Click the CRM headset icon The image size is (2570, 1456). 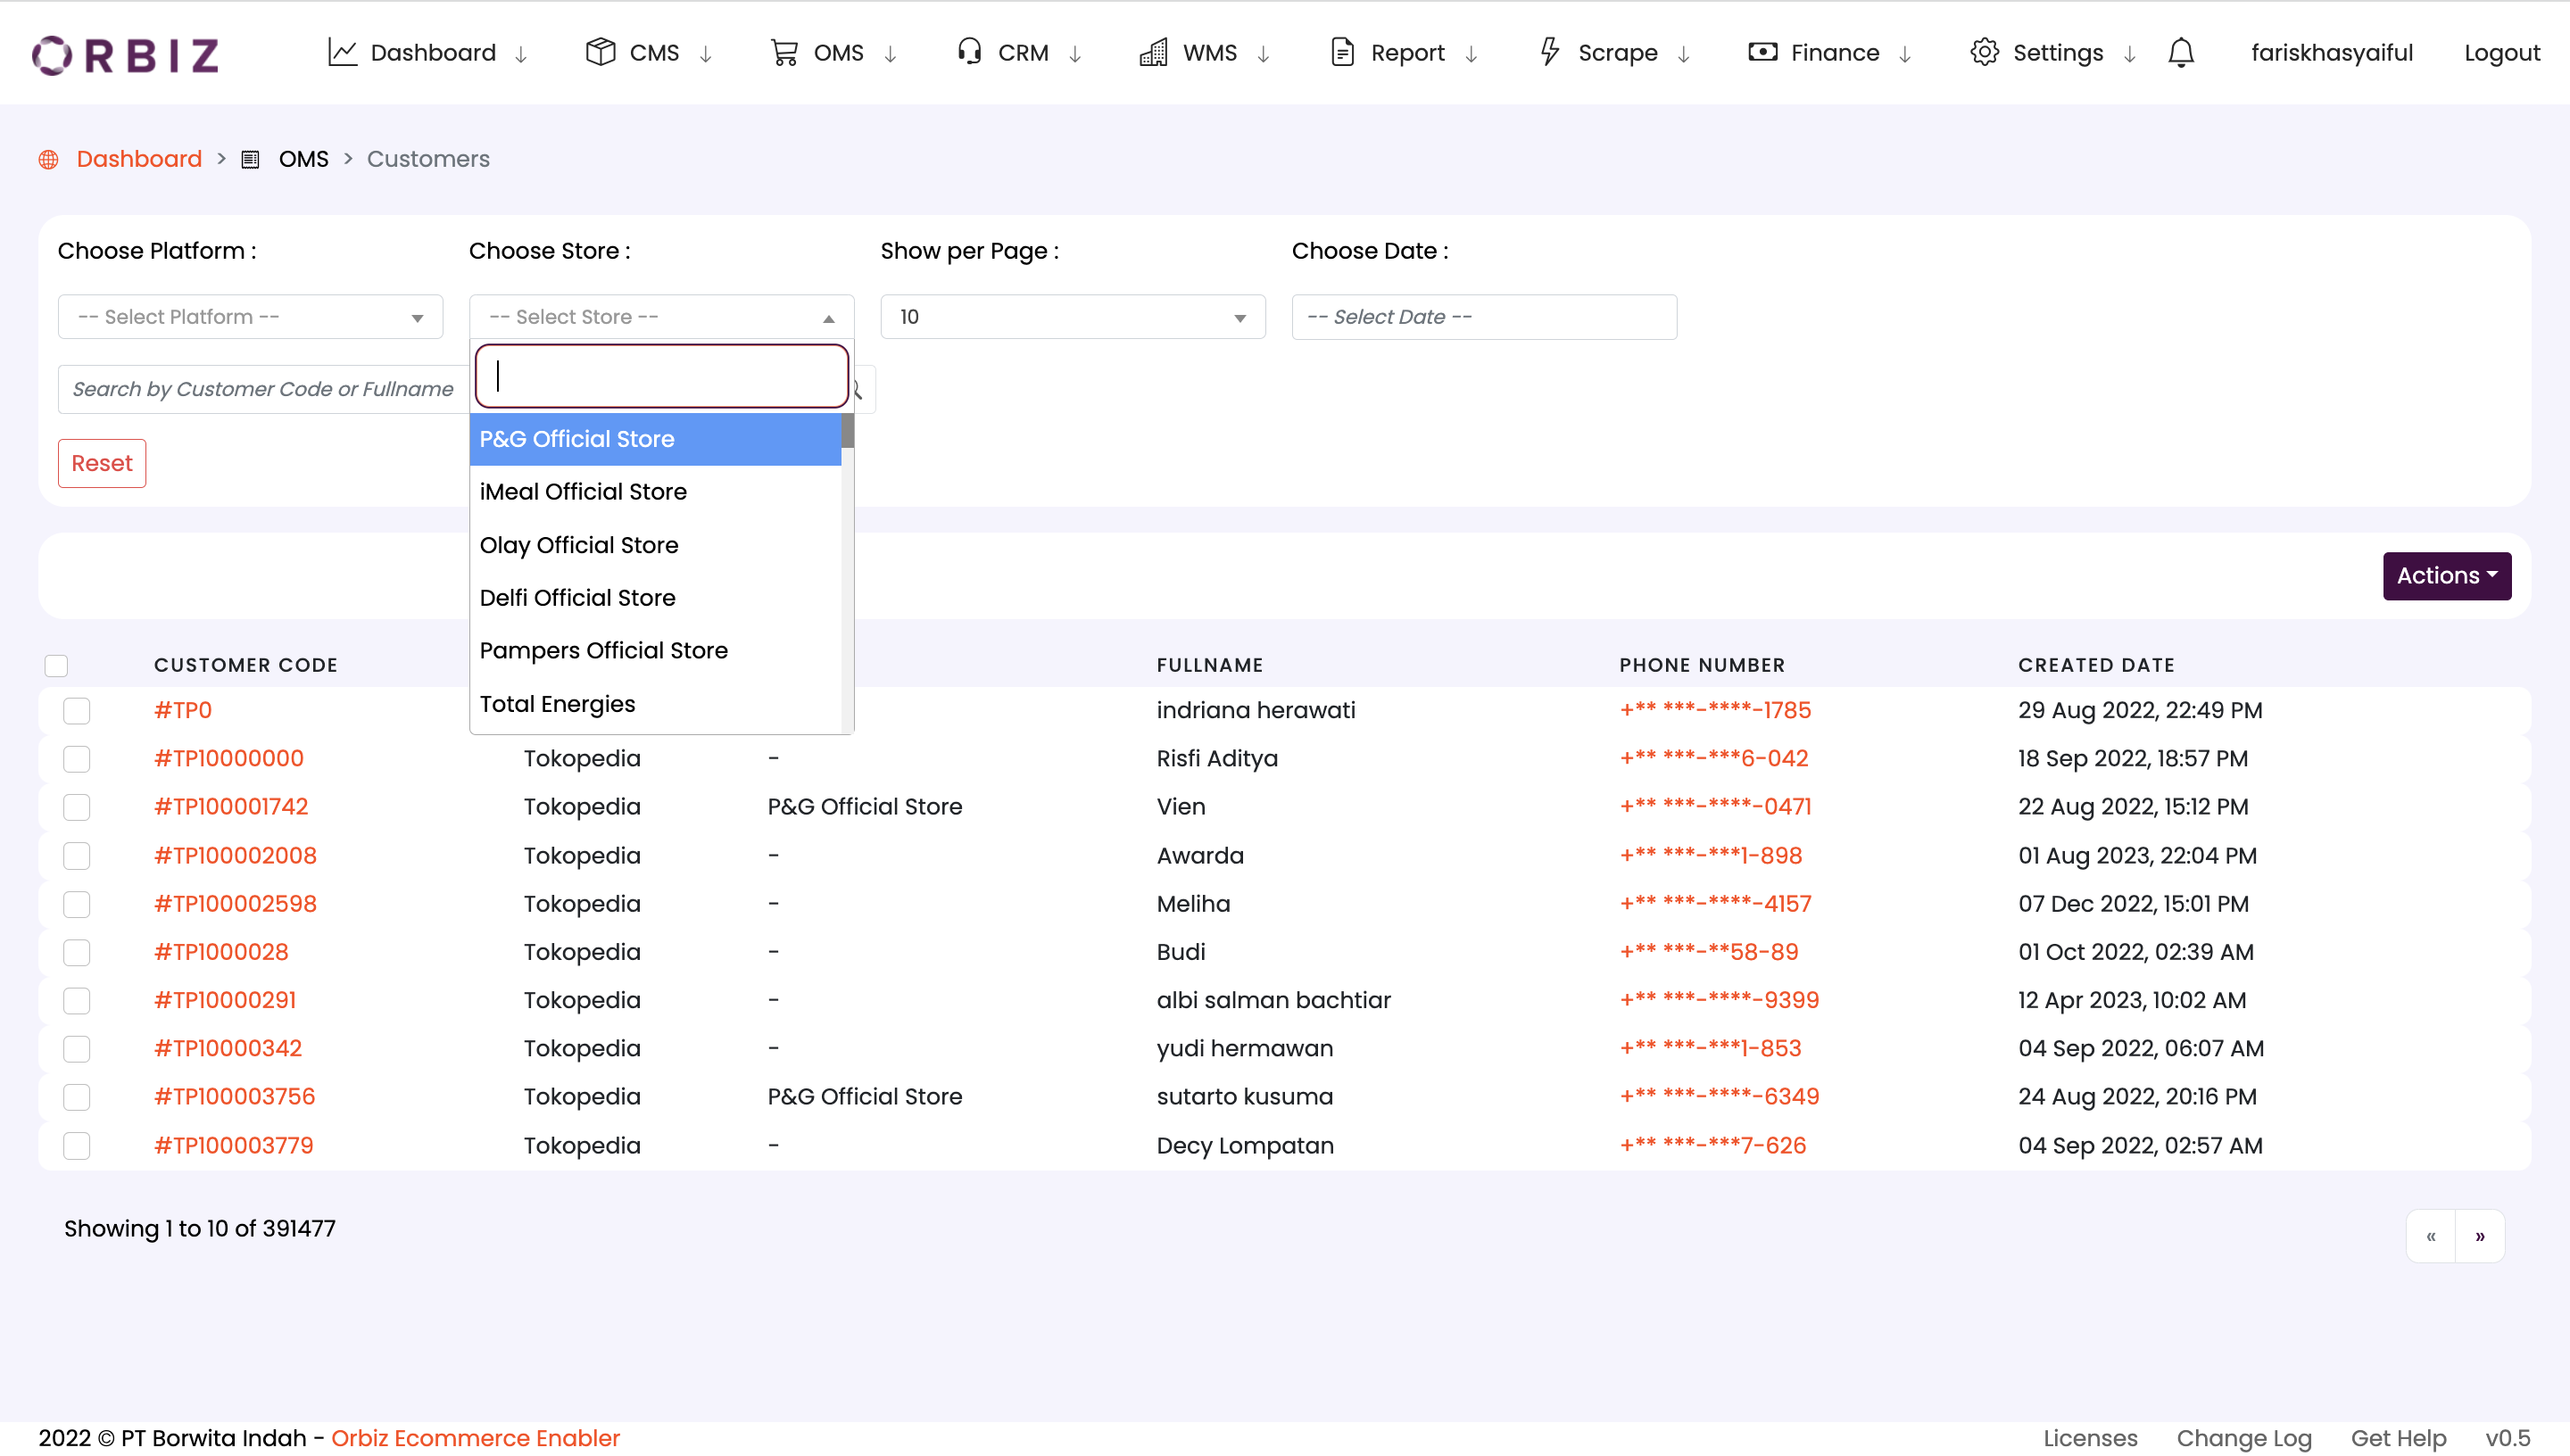[969, 52]
